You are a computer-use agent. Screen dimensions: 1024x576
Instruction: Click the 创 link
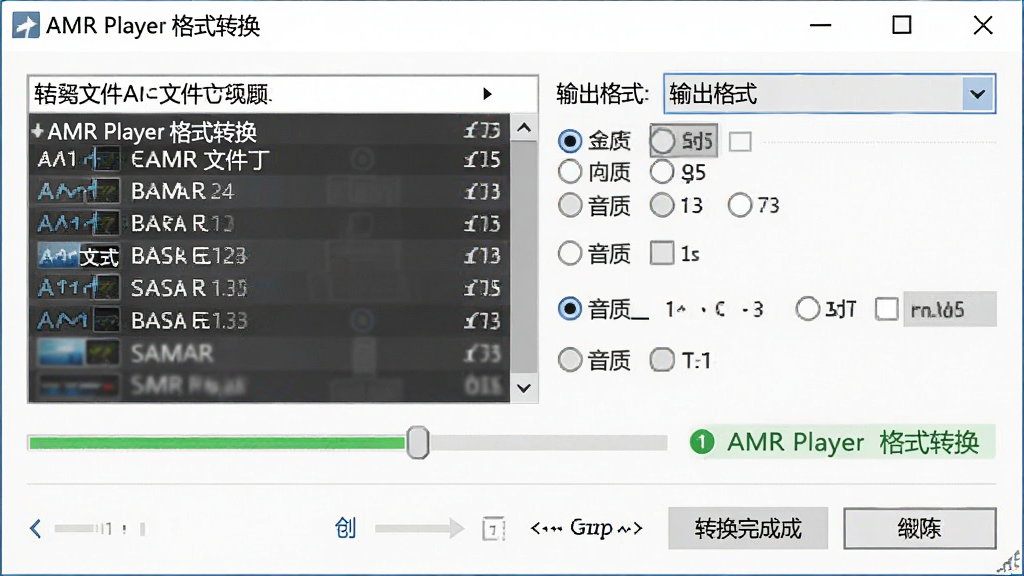(x=345, y=528)
